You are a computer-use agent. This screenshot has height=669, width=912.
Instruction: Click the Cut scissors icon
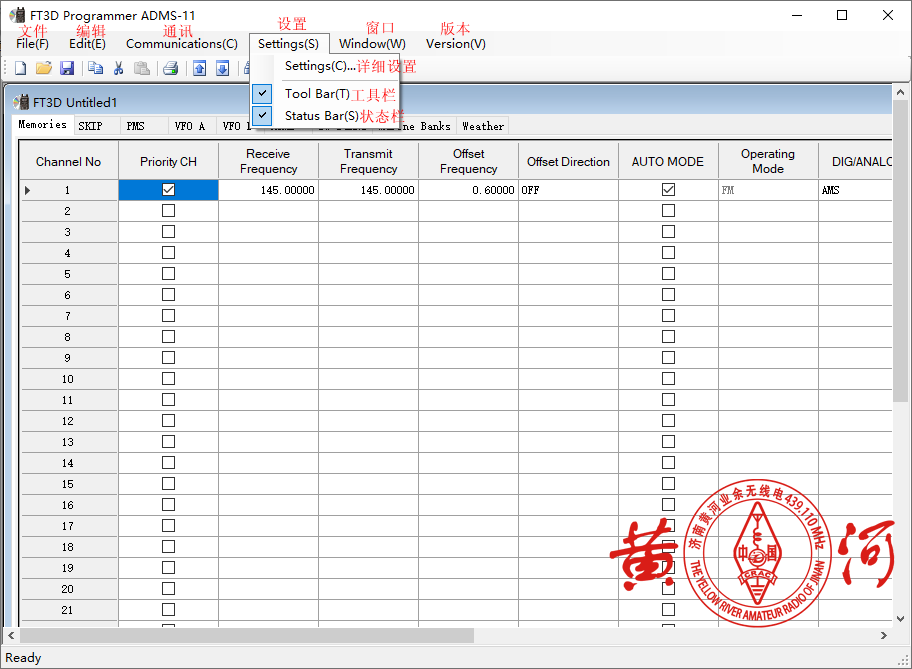tap(118, 68)
